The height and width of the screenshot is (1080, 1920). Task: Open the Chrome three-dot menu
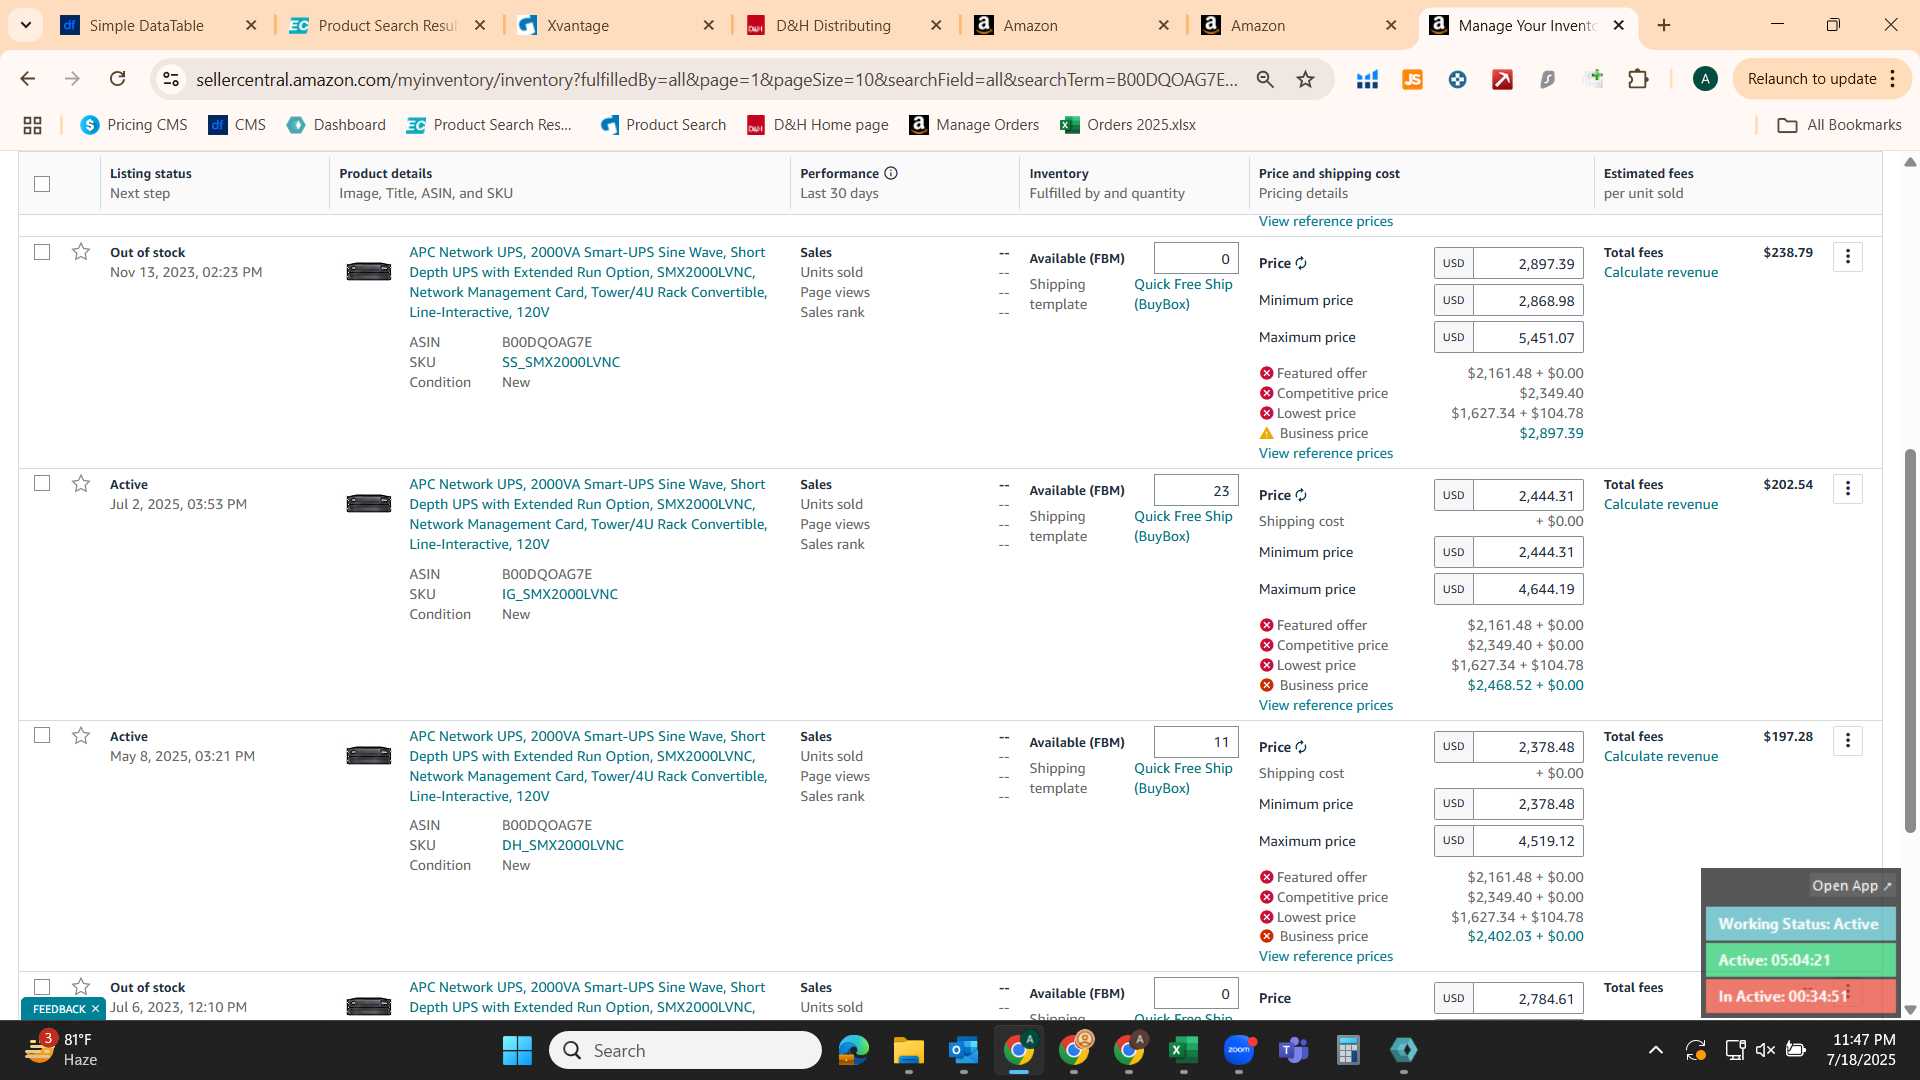click(x=1892, y=79)
